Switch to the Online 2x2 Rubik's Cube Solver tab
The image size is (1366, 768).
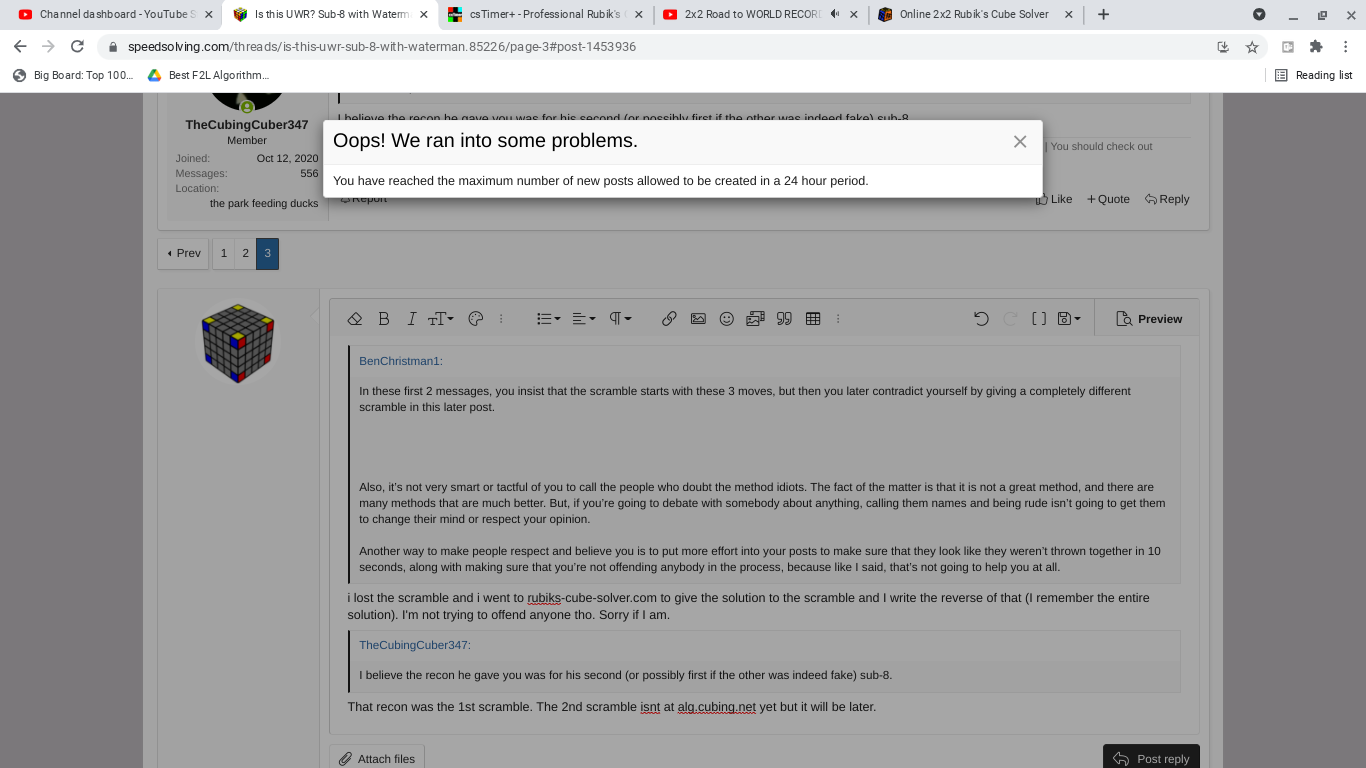(975, 15)
